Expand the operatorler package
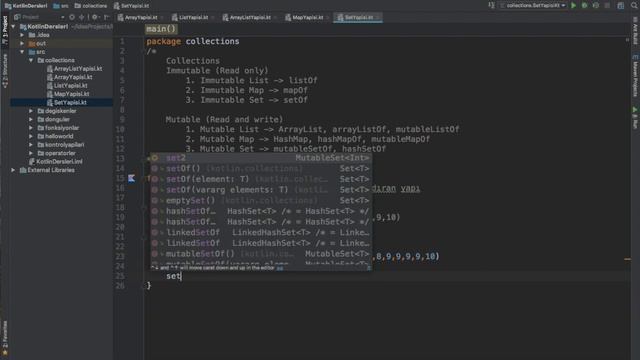 coord(31,153)
